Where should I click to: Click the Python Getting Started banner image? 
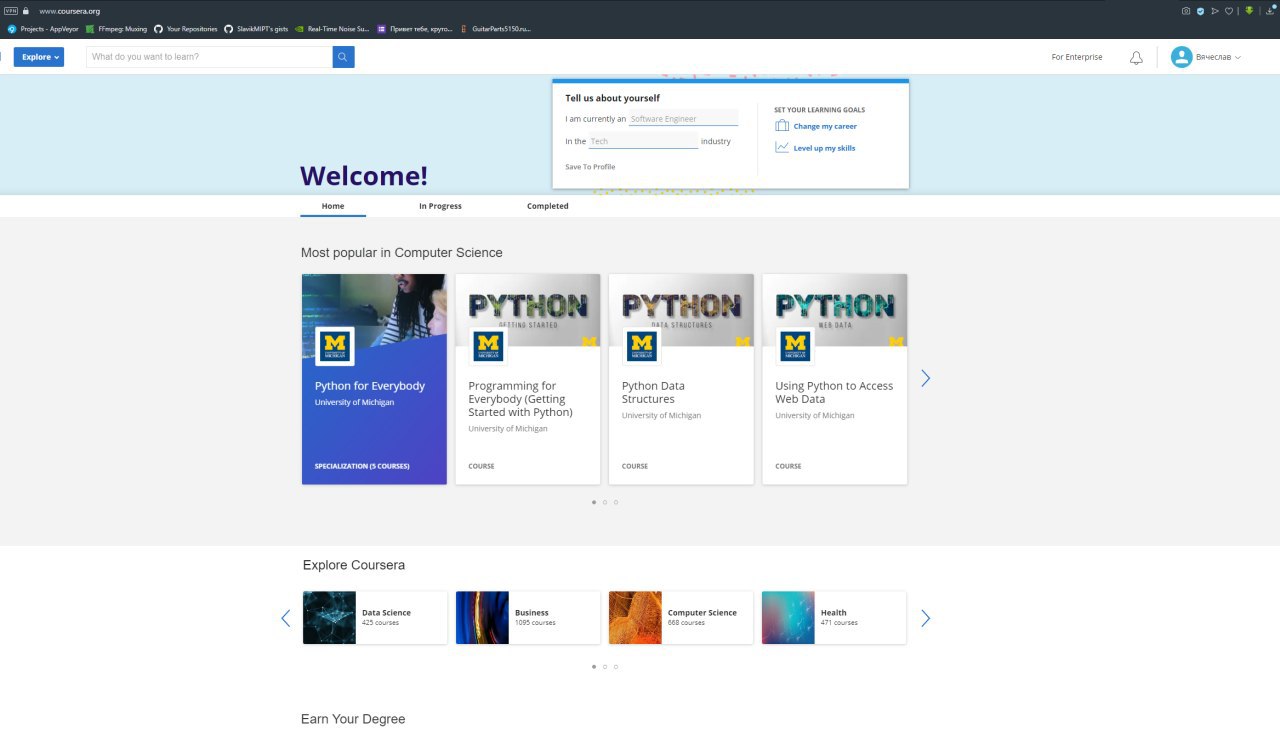528,310
